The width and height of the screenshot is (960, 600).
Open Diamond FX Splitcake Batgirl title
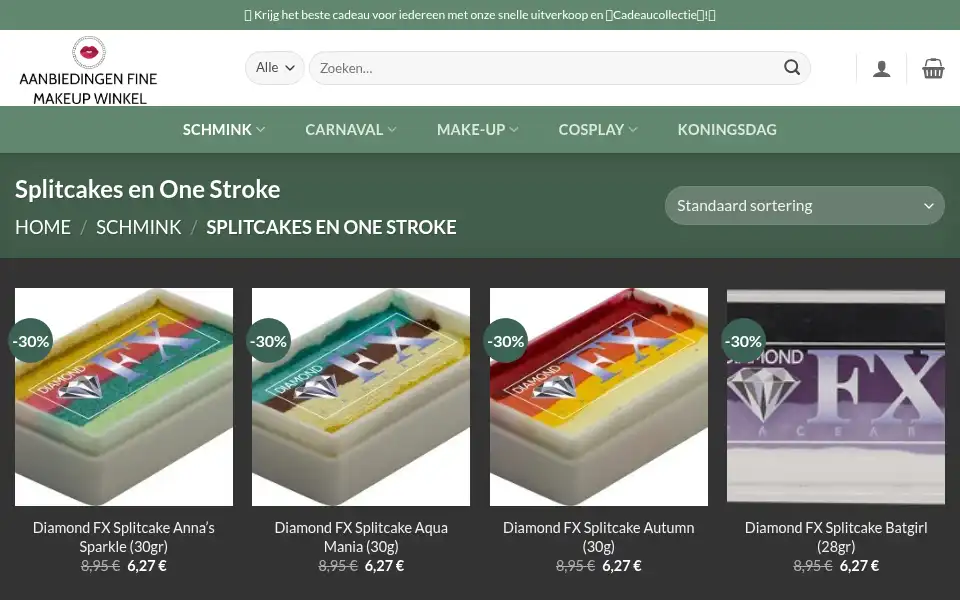click(836, 537)
